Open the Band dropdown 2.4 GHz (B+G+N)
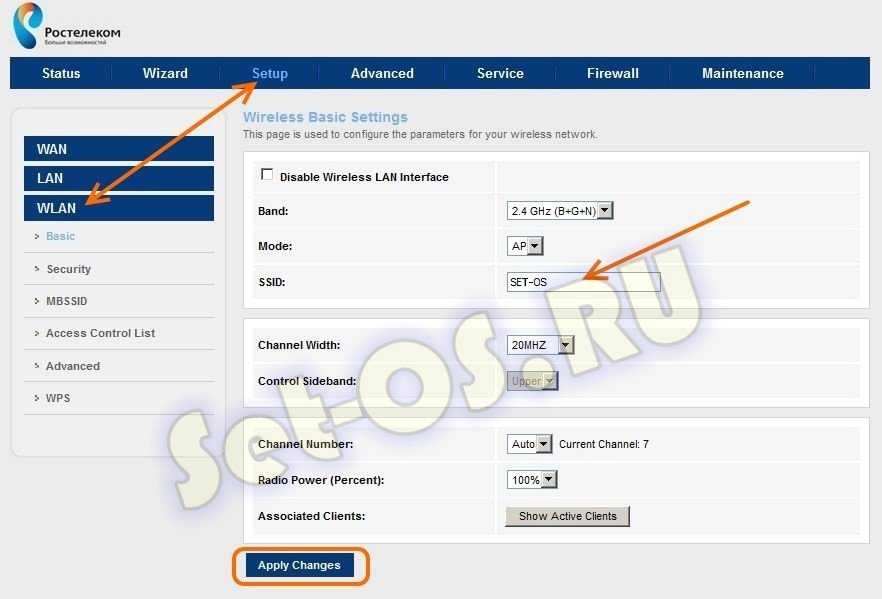The height and width of the screenshot is (599, 882). [560, 210]
